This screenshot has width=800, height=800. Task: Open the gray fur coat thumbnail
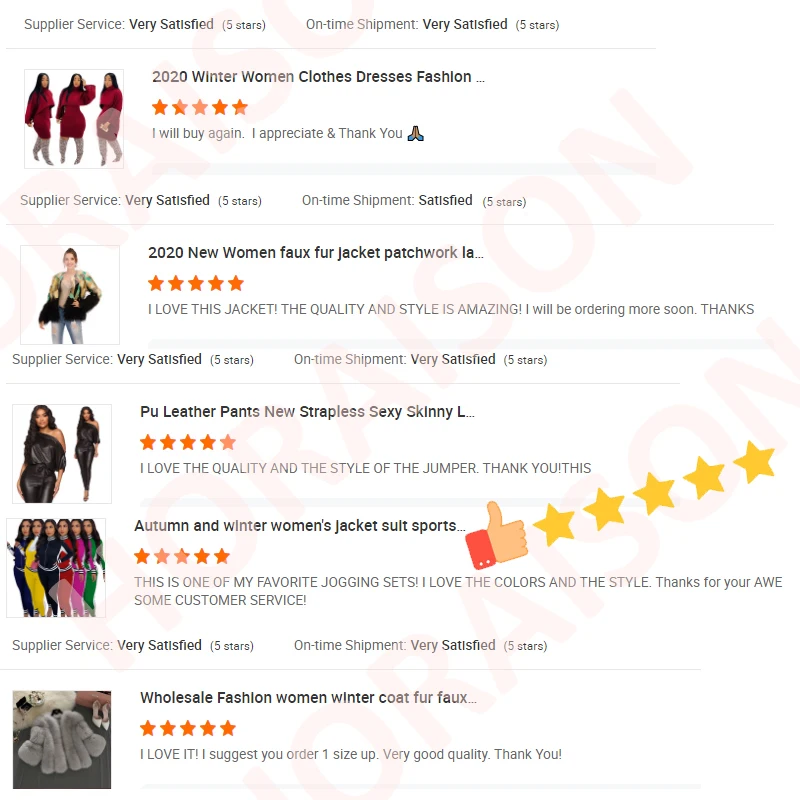point(62,740)
